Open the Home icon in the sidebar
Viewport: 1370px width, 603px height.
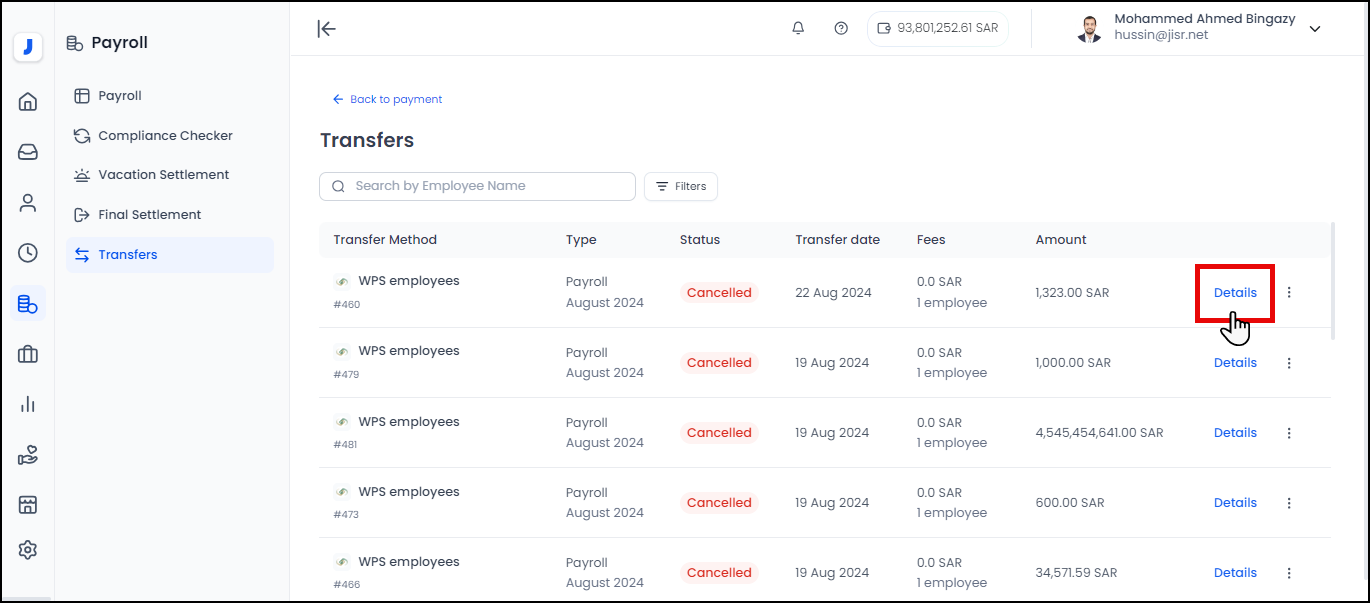coord(27,101)
